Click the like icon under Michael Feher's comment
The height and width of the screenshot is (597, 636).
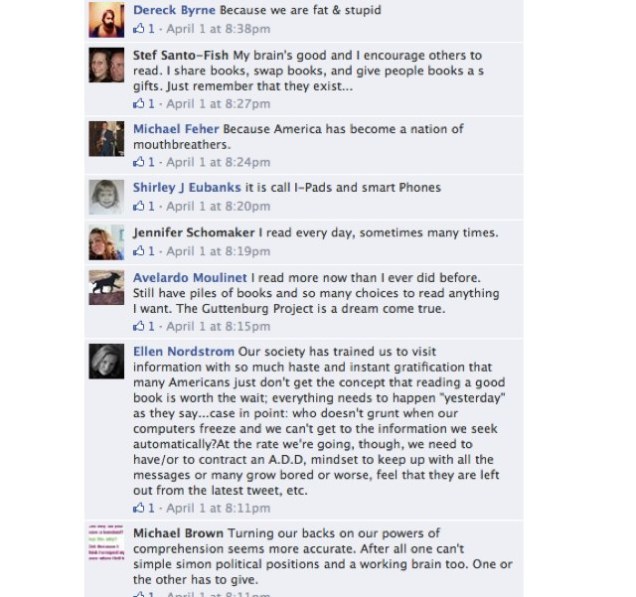tap(139, 162)
